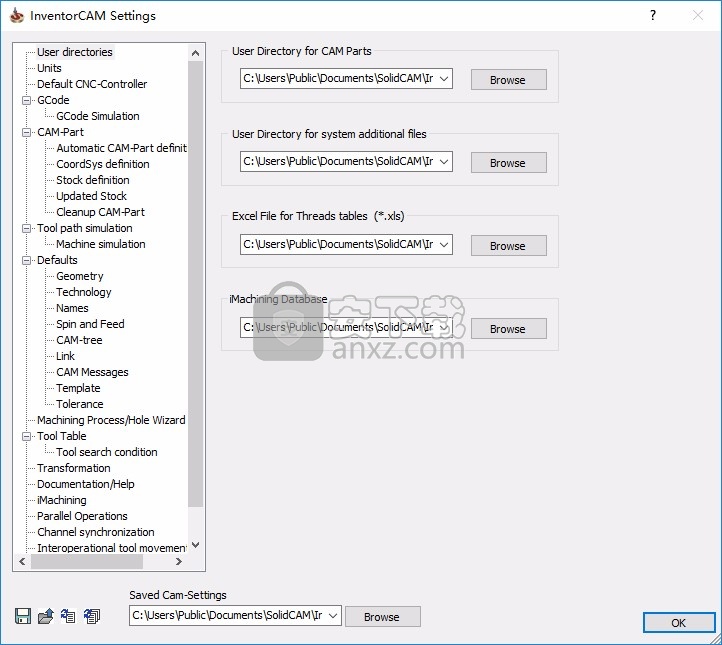722x645 pixels.
Task: Open Parallel Operations settings
Action: (x=82, y=516)
